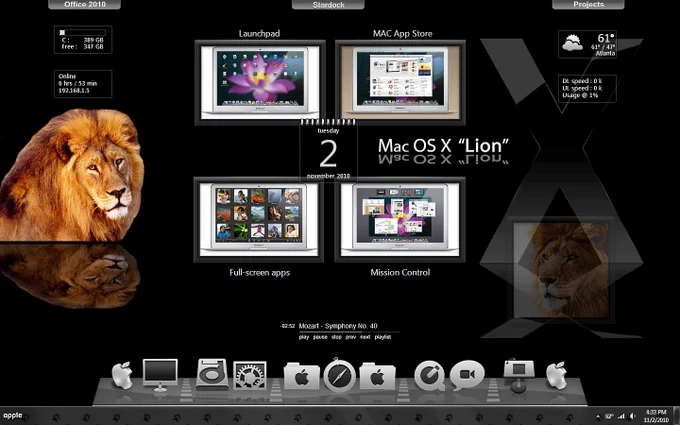Click the 'Atlanta' city text in weather widget

(605, 53)
